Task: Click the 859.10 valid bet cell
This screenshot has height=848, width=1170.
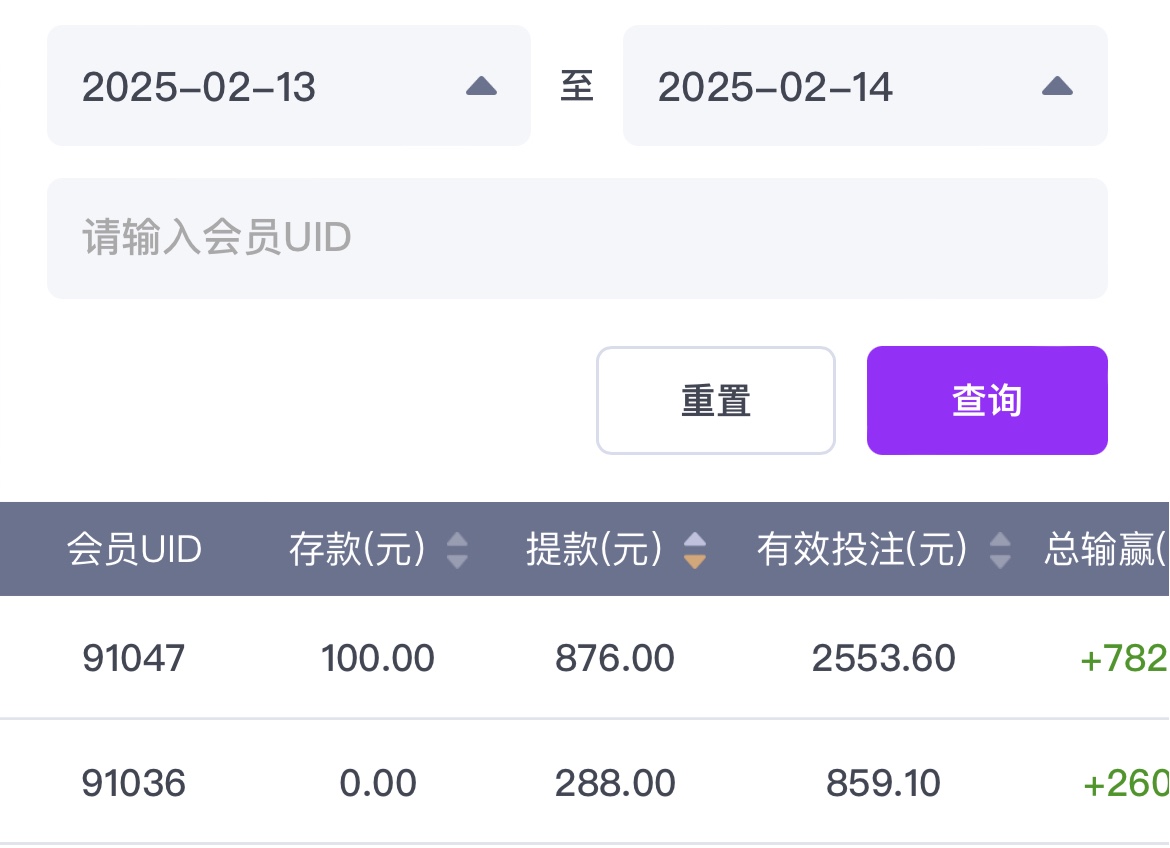Action: 884,783
